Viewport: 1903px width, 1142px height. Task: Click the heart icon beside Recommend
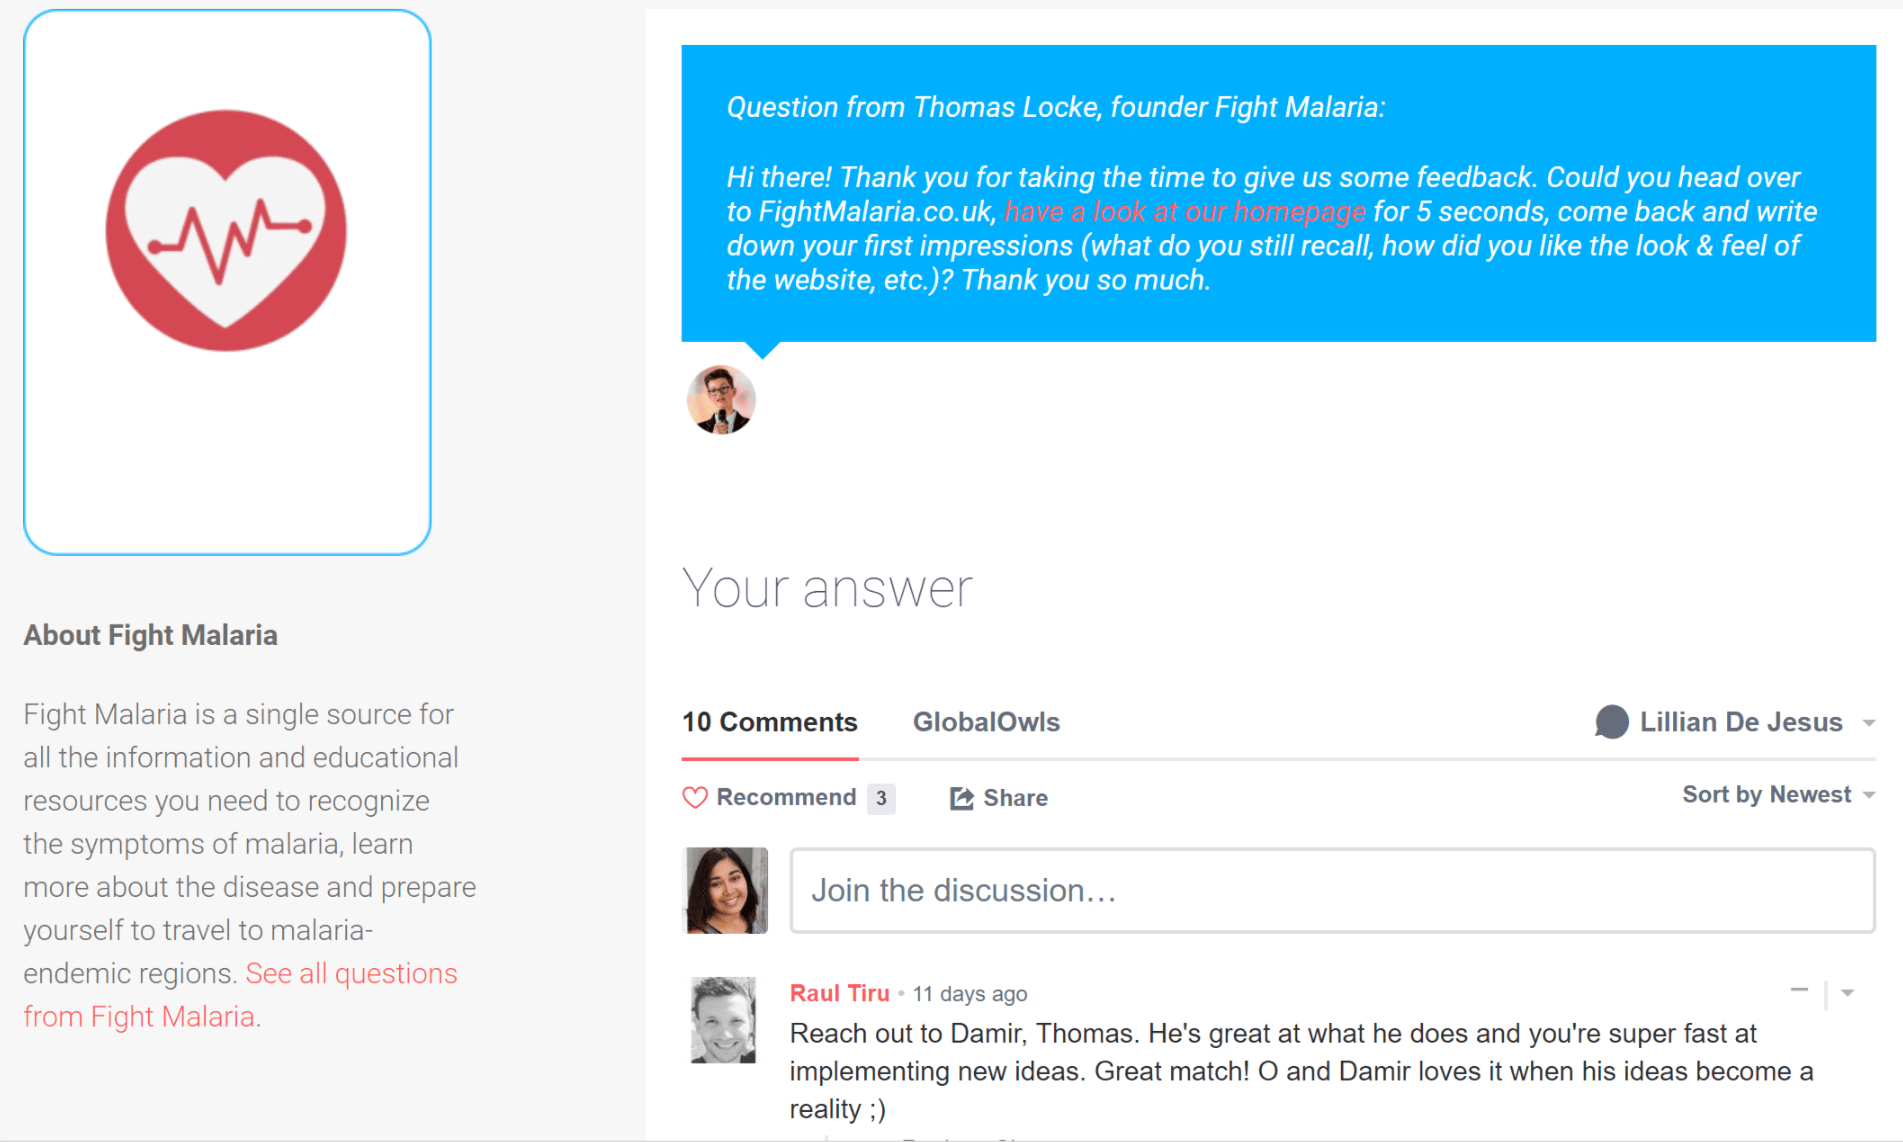(x=695, y=798)
